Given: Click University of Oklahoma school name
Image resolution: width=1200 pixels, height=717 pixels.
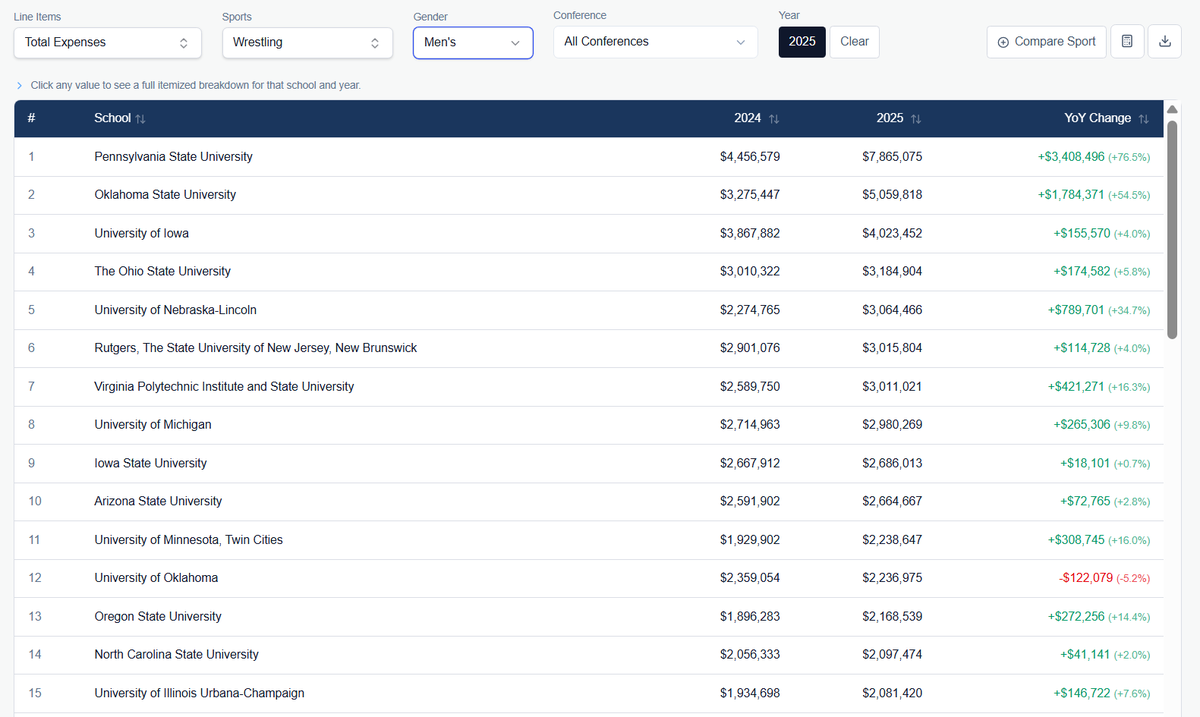Looking at the screenshot, I should coord(156,577).
